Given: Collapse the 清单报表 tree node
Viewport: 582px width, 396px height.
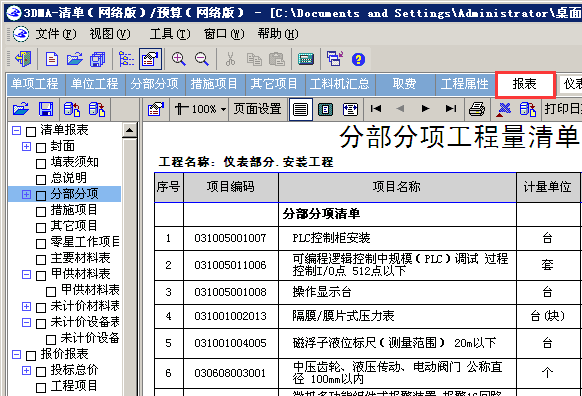Looking at the screenshot, I should click(16, 131).
